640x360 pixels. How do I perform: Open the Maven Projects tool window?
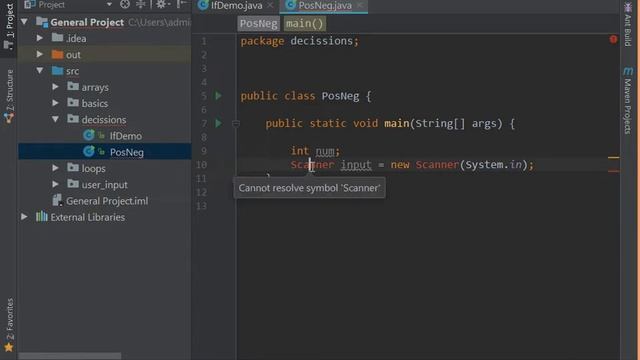pyautogui.click(x=628, y=101)
